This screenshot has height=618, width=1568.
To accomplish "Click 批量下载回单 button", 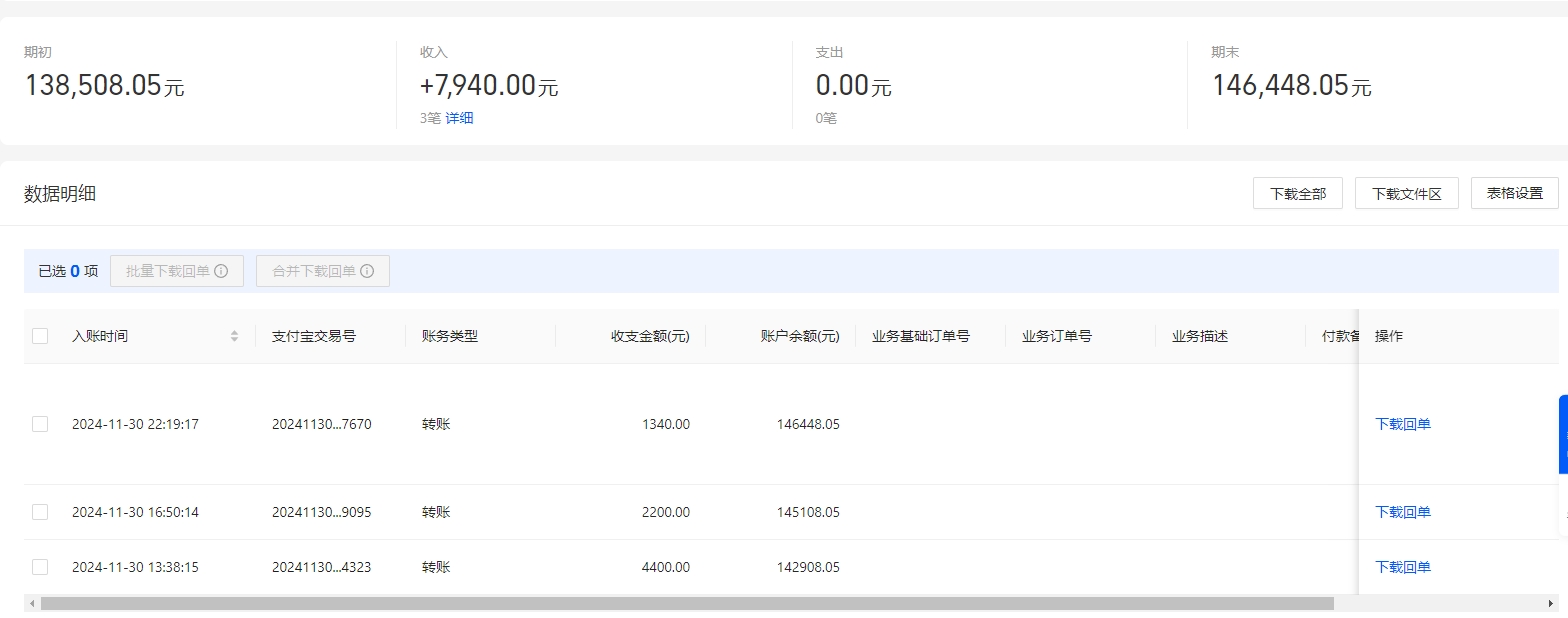I will click(177, 271).
